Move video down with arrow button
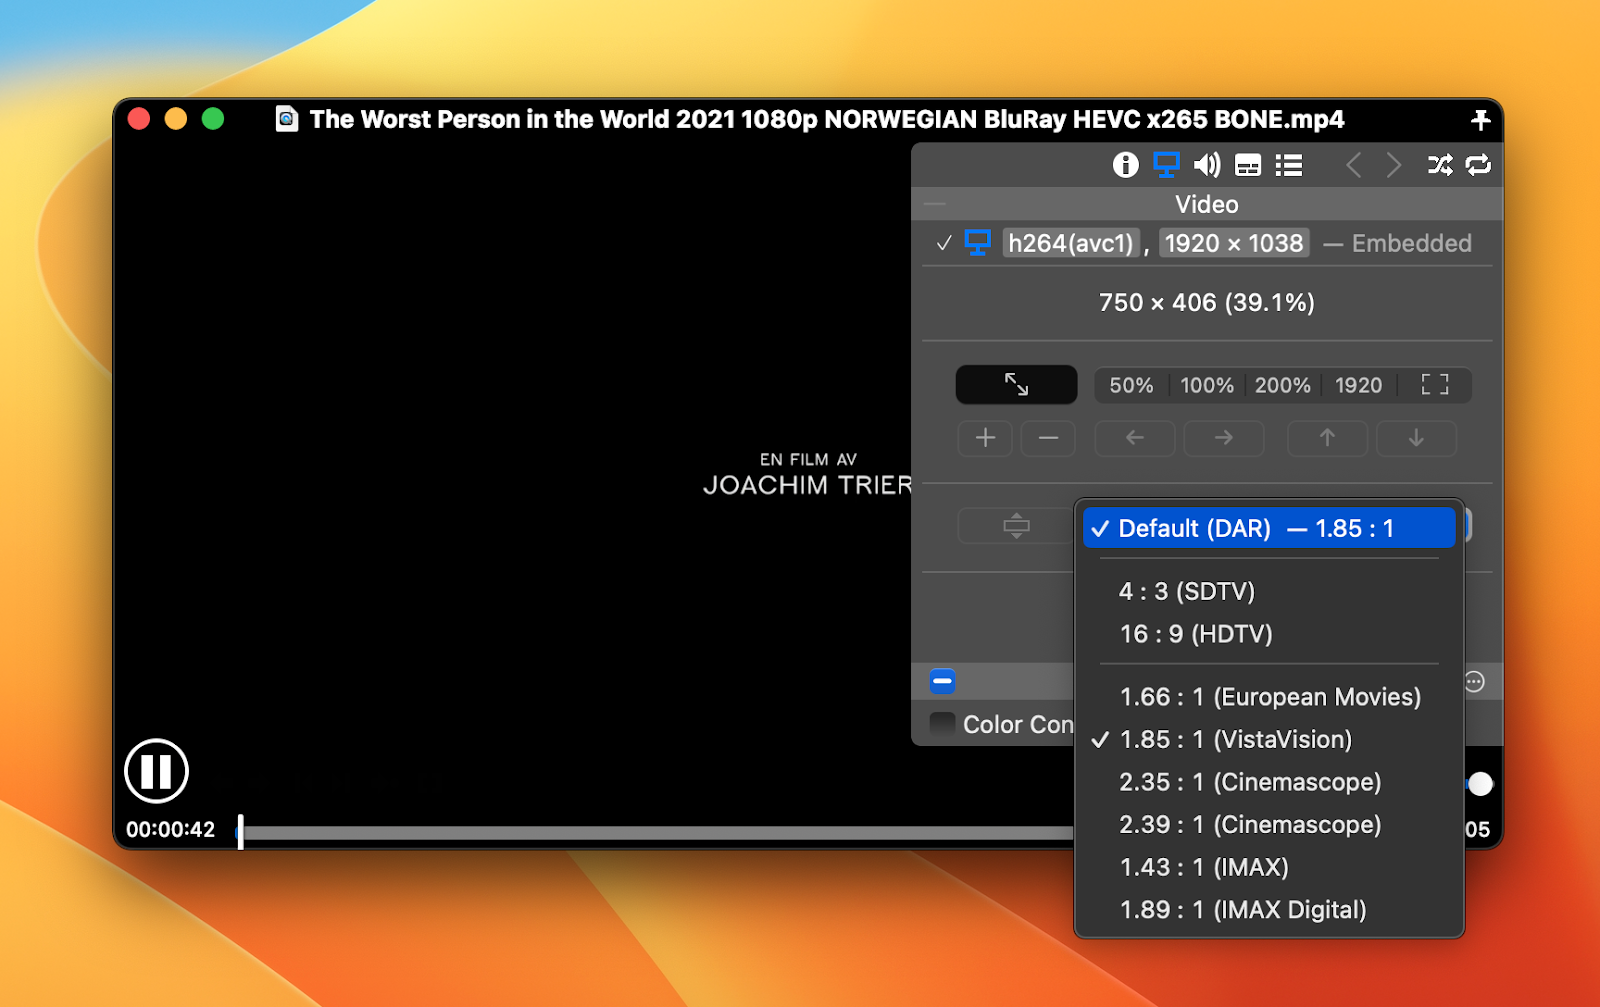1600x1007 pixels. click(1416, 438)
